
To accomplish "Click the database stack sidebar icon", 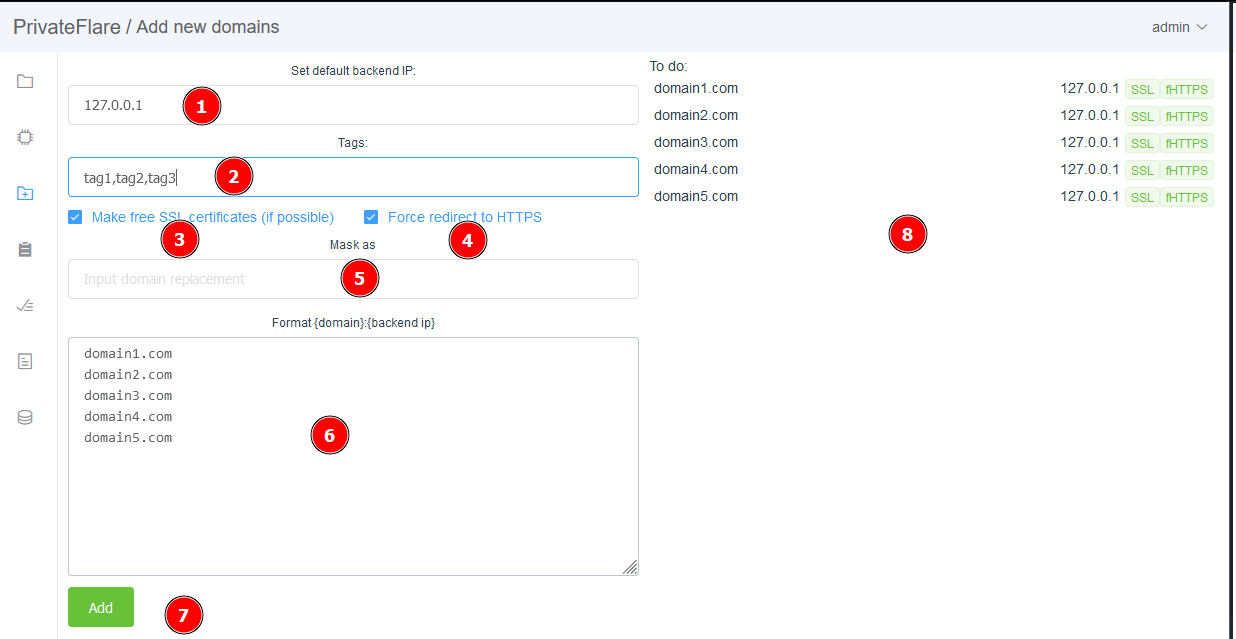I will [x=25, y=417].
